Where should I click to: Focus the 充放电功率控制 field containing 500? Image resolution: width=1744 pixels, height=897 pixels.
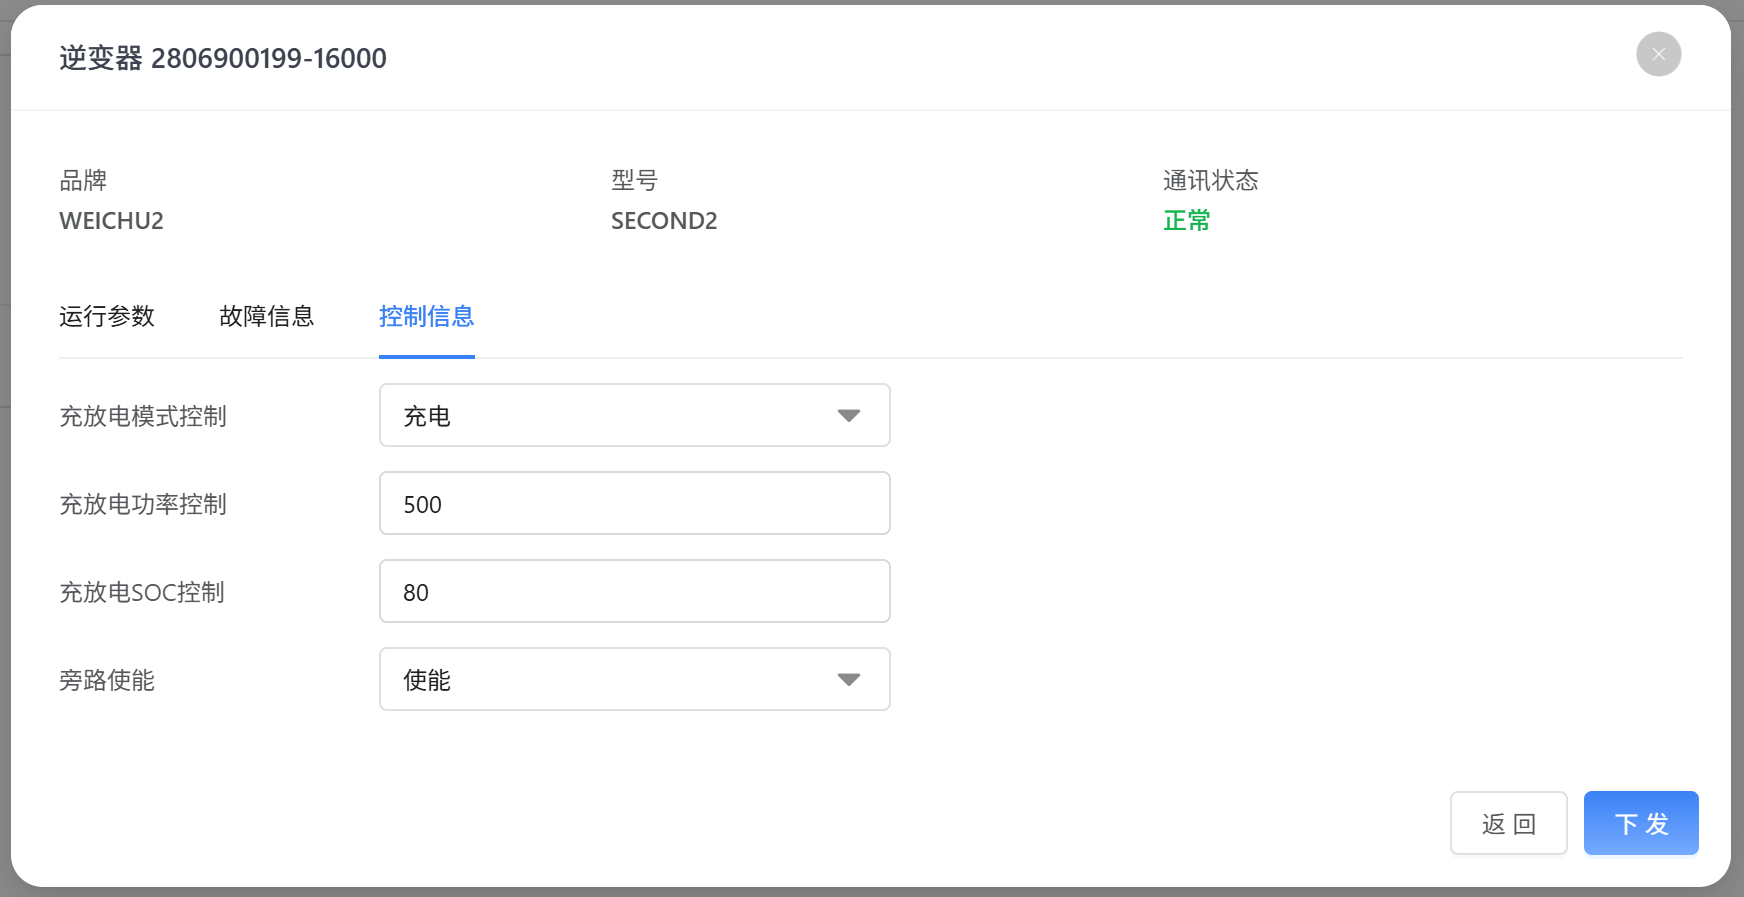pos(634,504)
